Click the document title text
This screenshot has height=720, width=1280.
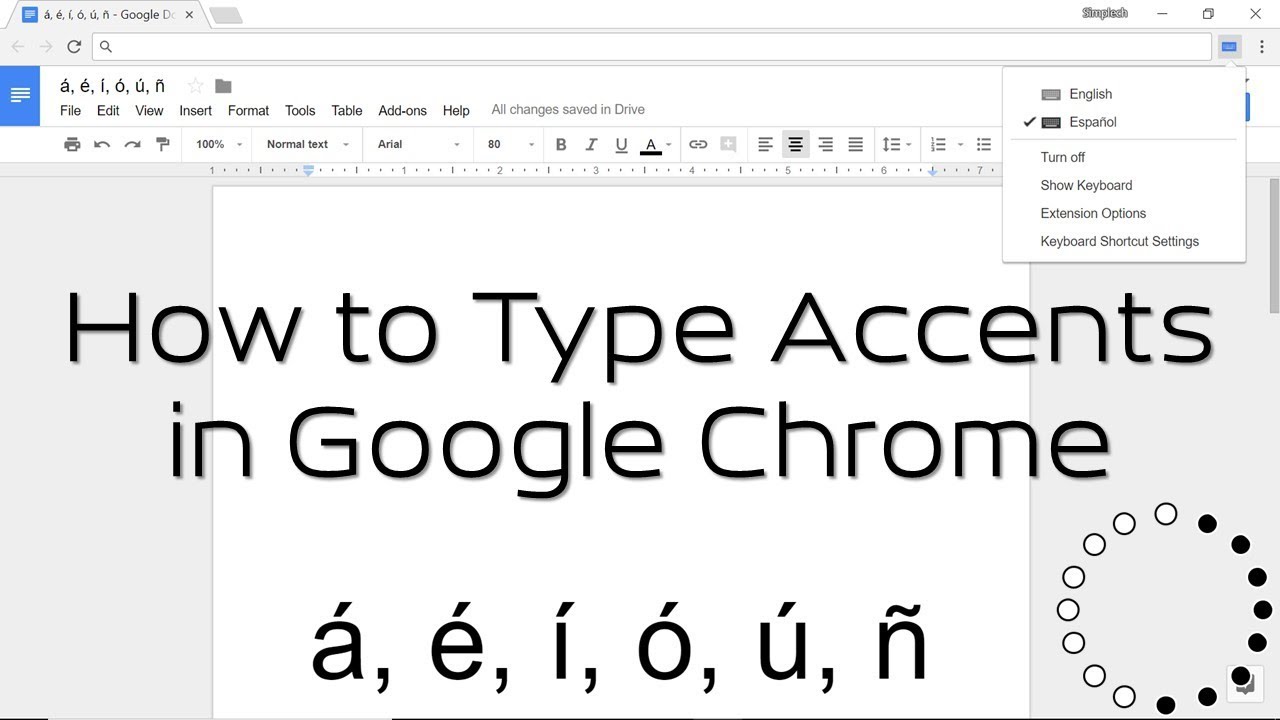point(112,86)
